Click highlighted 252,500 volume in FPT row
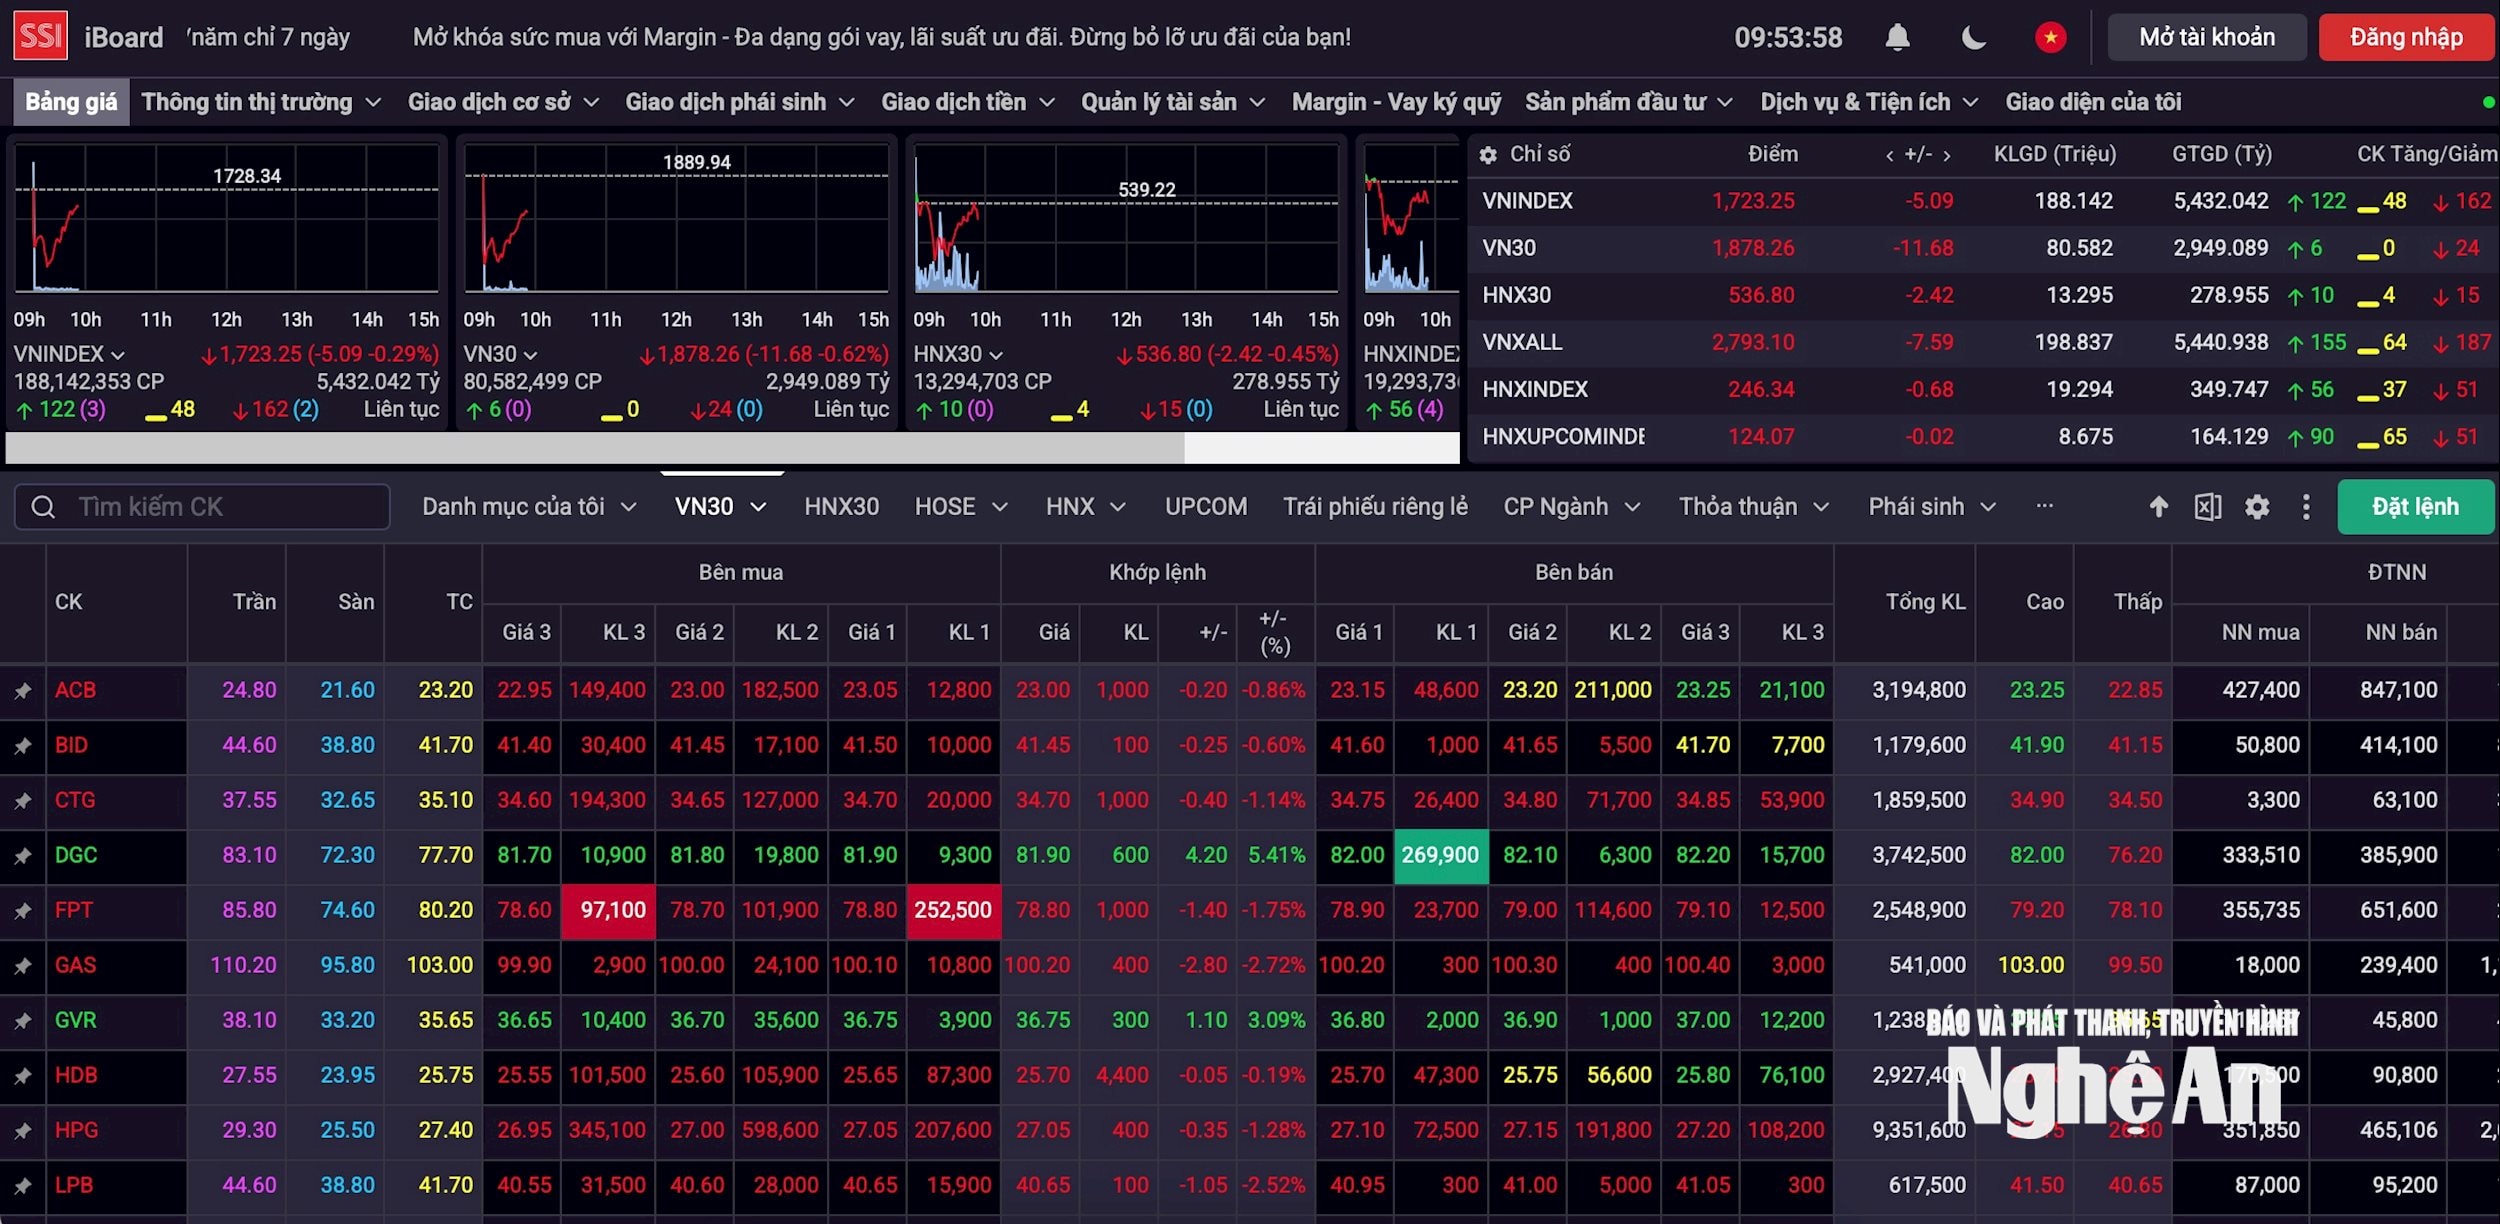The width and height of the screenshot is (2500, 1224). [x=953, y=911]
